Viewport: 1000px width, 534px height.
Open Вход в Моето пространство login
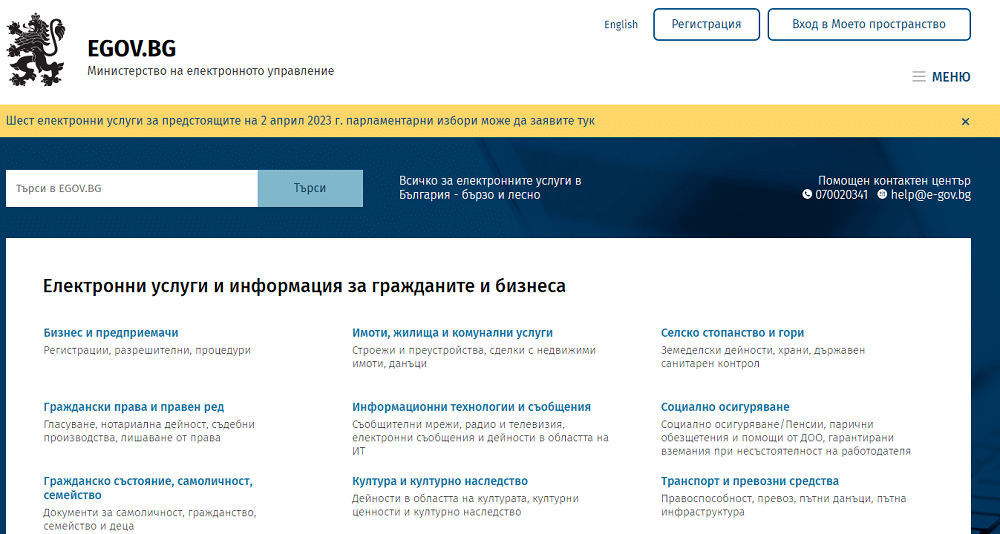868,25
